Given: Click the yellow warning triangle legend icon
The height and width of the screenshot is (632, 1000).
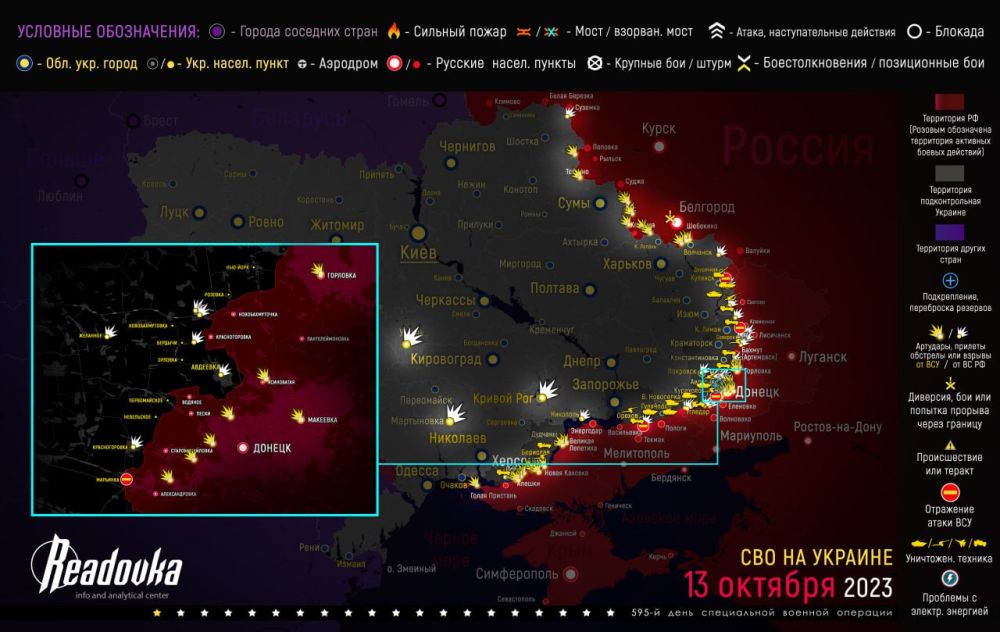Looking at the screenshot, I should click(x=950, y=445).
